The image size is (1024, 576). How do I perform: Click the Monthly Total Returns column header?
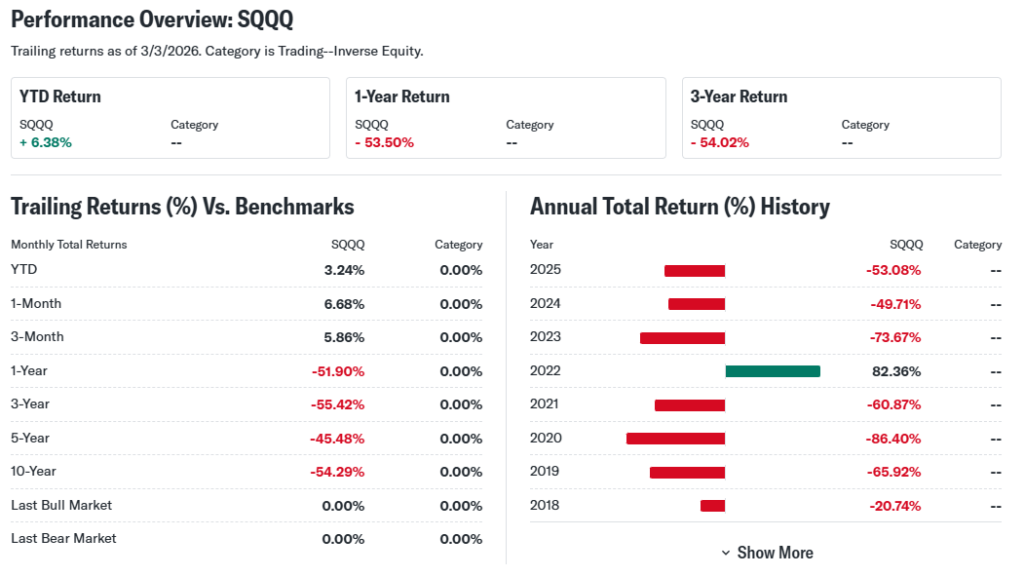point(69,244)
